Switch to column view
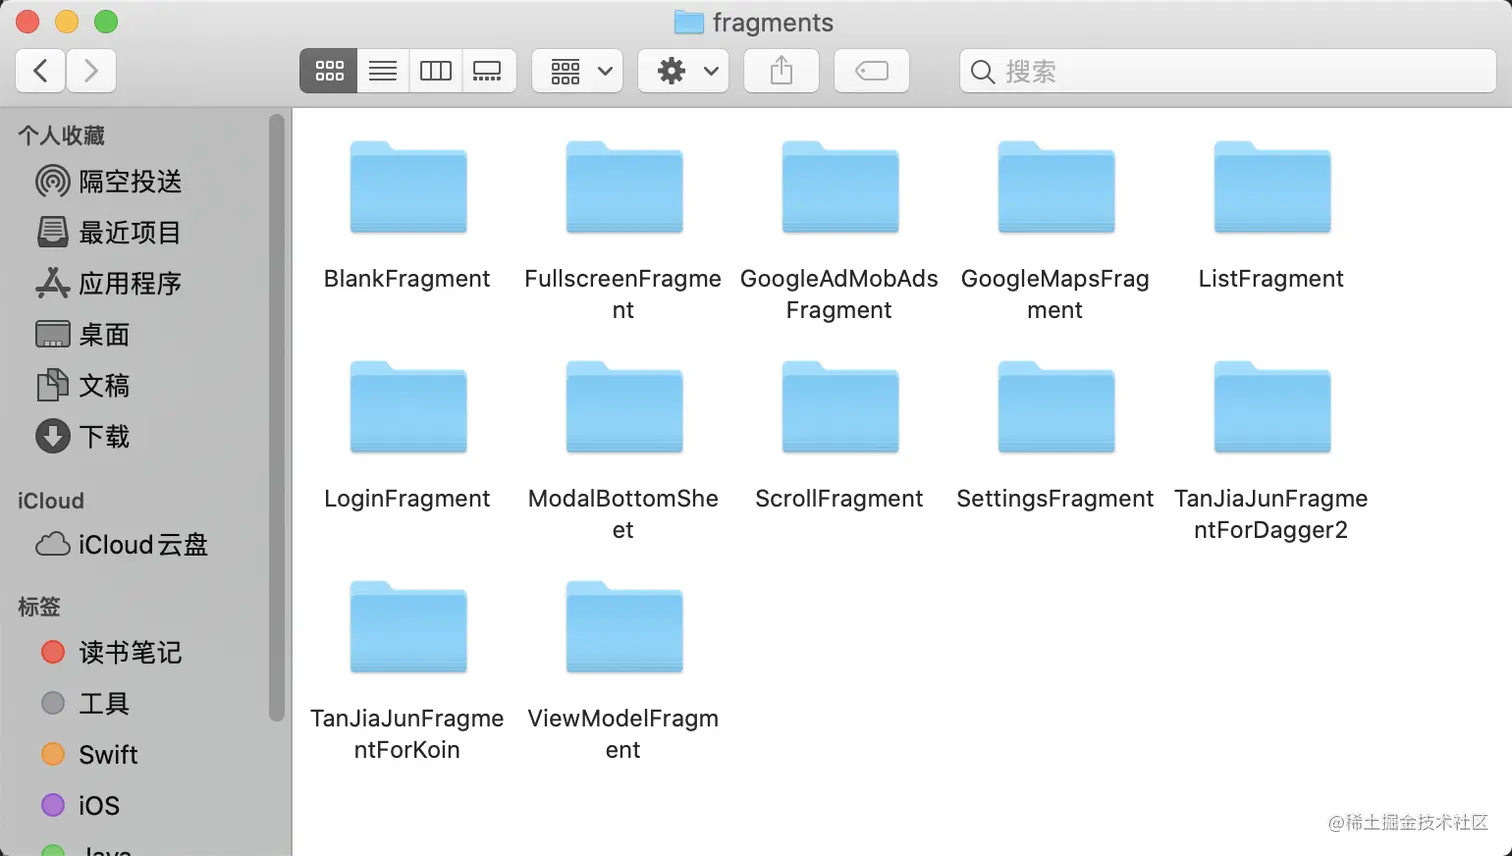The height and width of the screenshot is (856, 1512). tap(435, 70)
